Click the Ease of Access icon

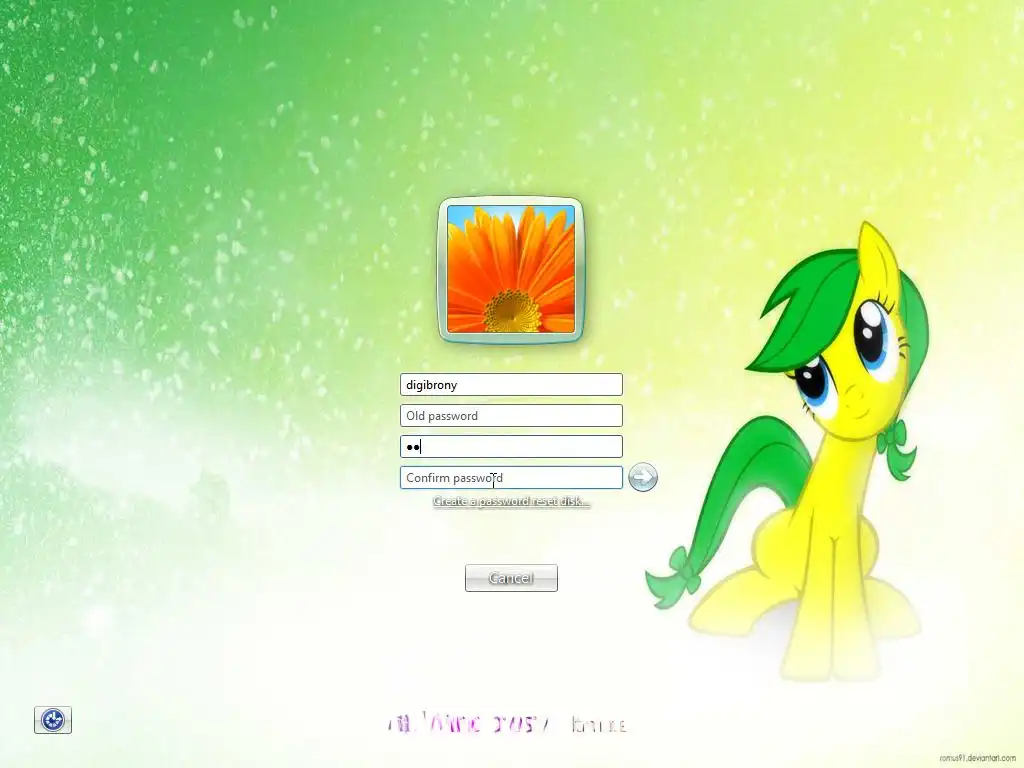tap(53, 720)
